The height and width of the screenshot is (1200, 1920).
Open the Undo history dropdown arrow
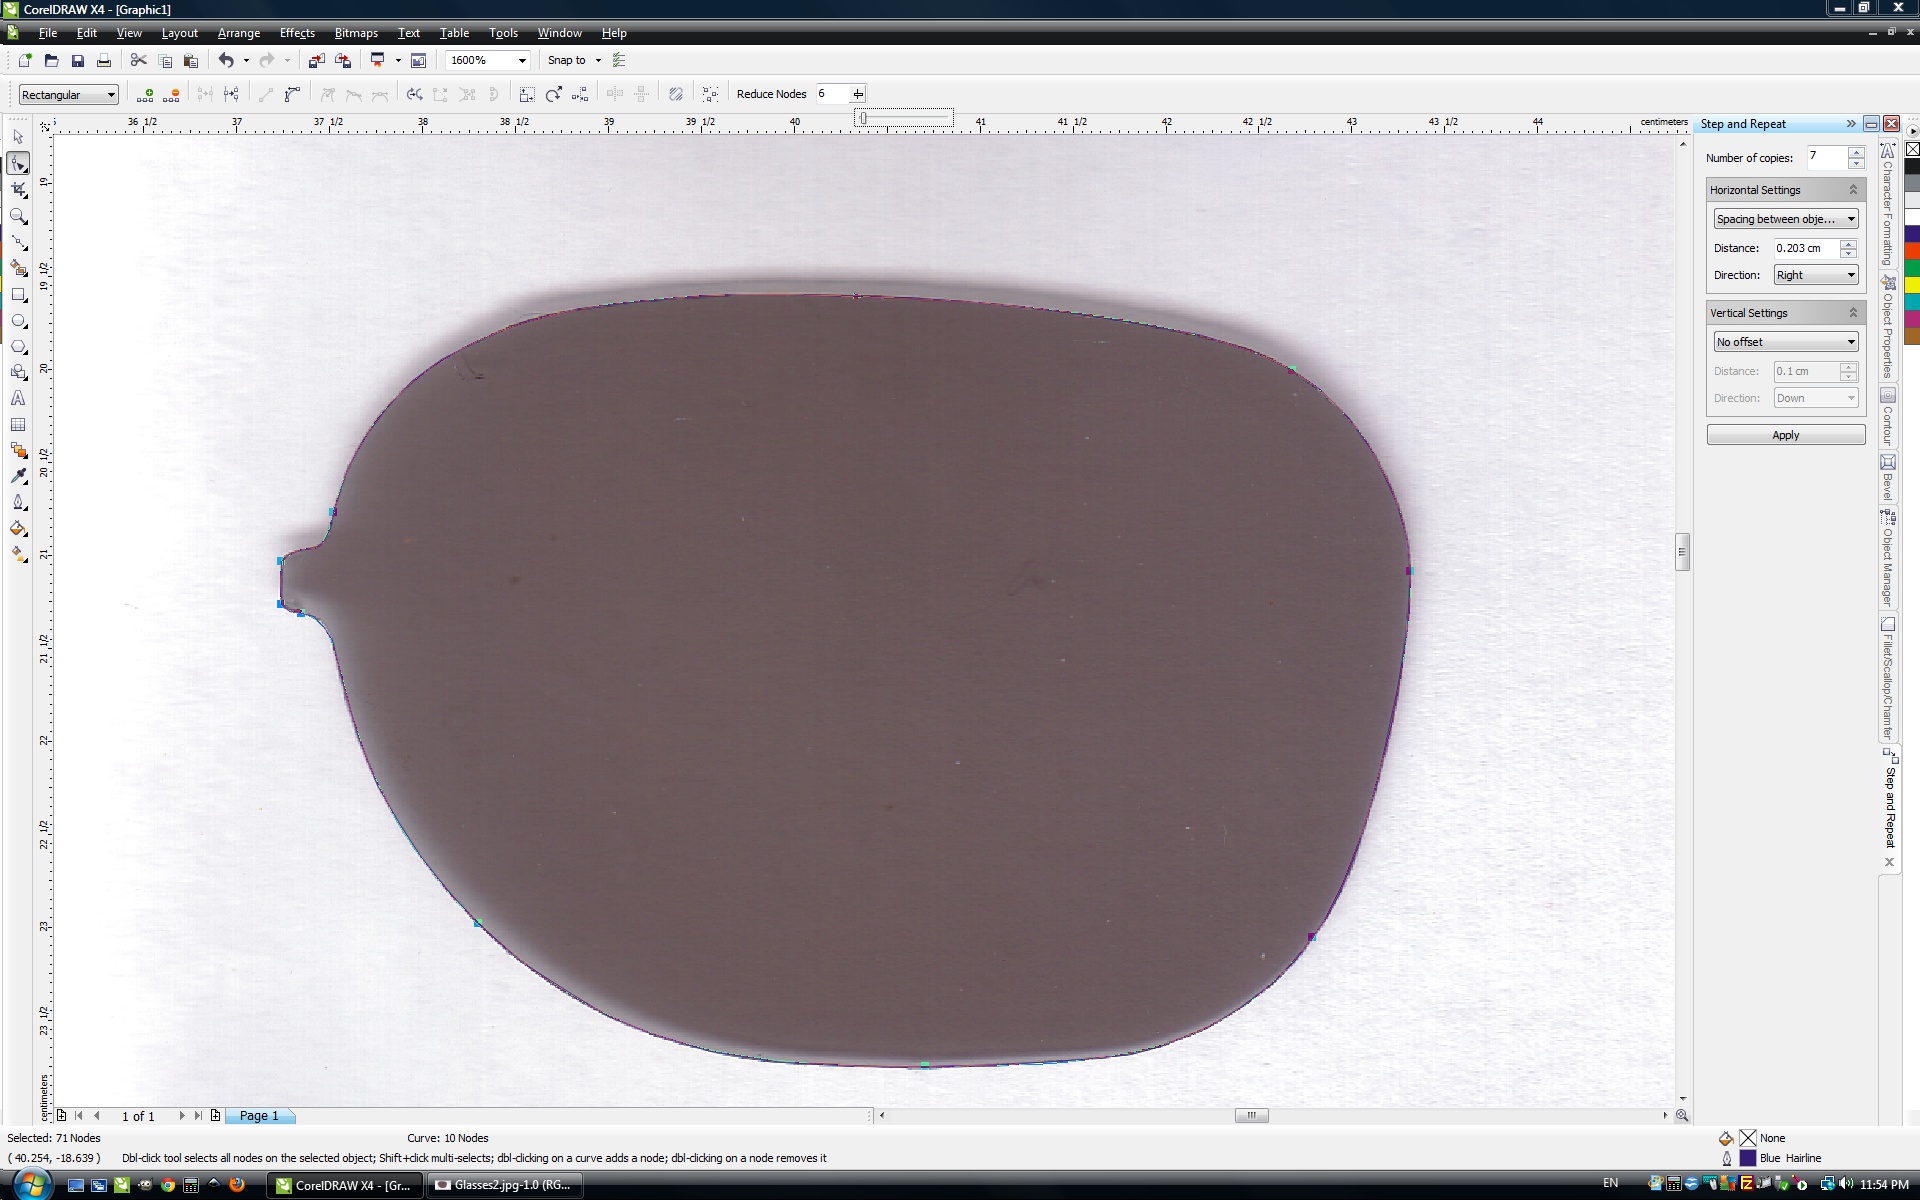(x=246, y=61)
